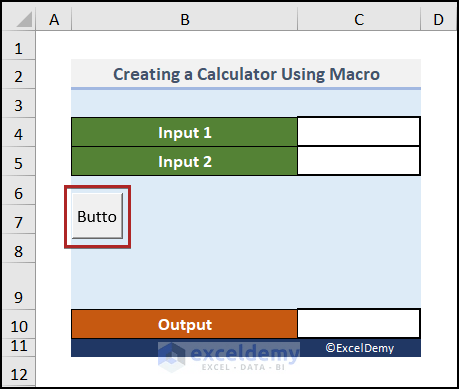Select row 7 header
Screen dimensions: 459x389
(x=19, y=219)
